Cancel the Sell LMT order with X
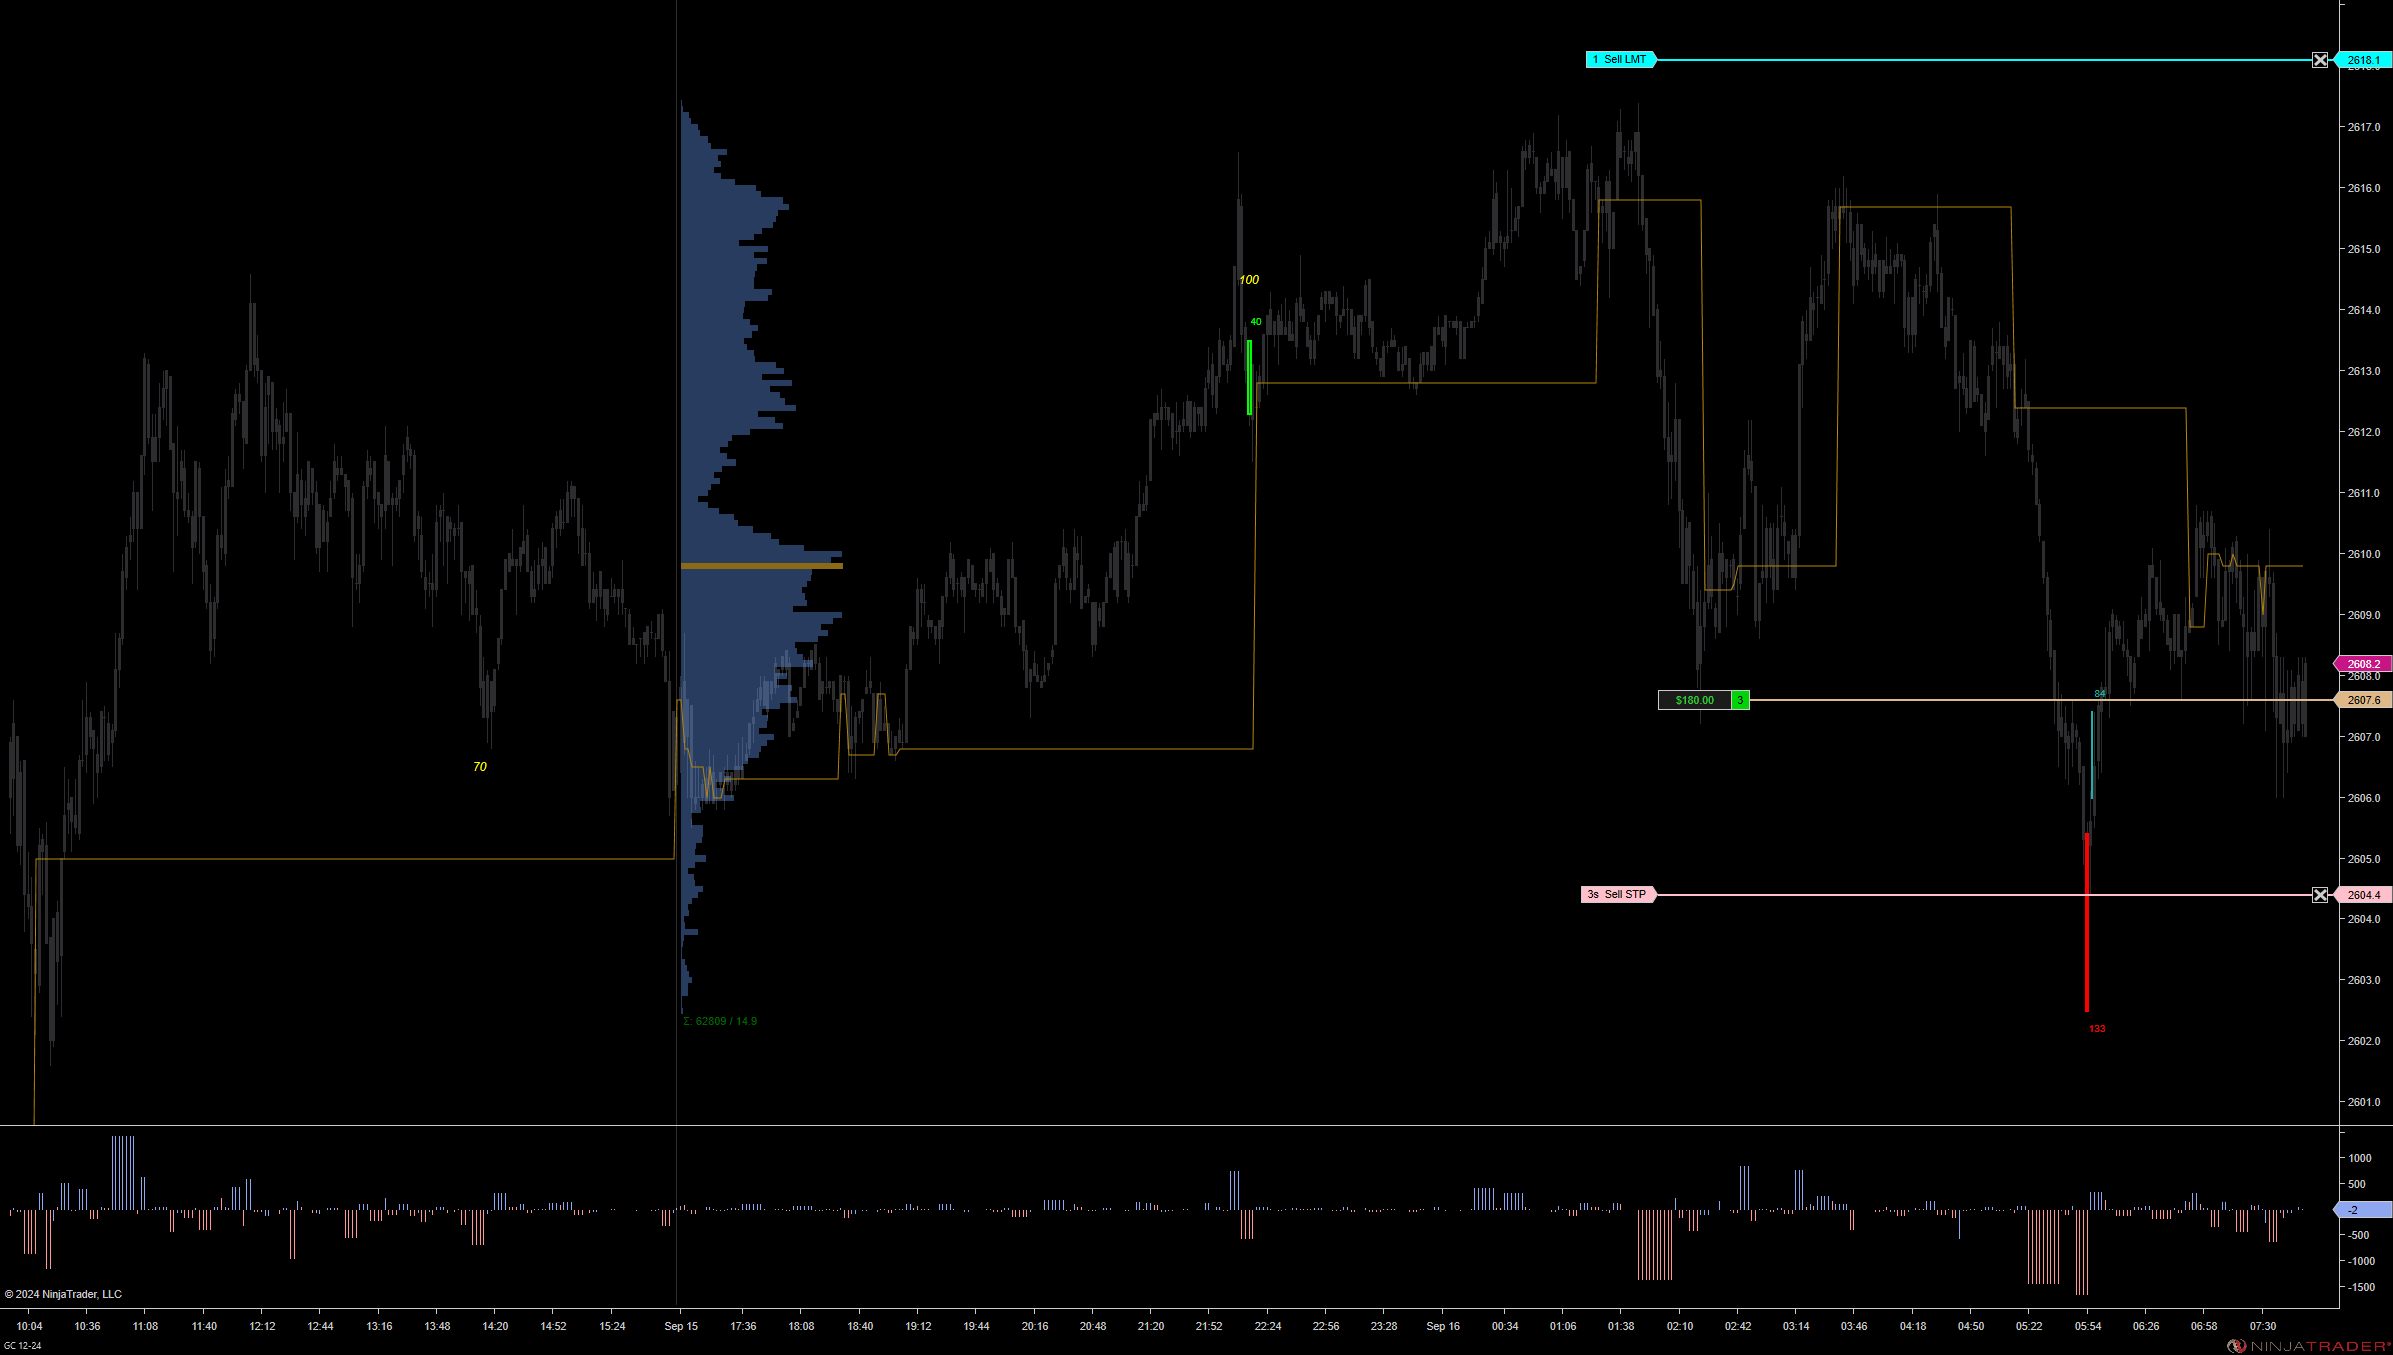The height and width of the screenshot is (1355, 2393). tap(2320, 60)
